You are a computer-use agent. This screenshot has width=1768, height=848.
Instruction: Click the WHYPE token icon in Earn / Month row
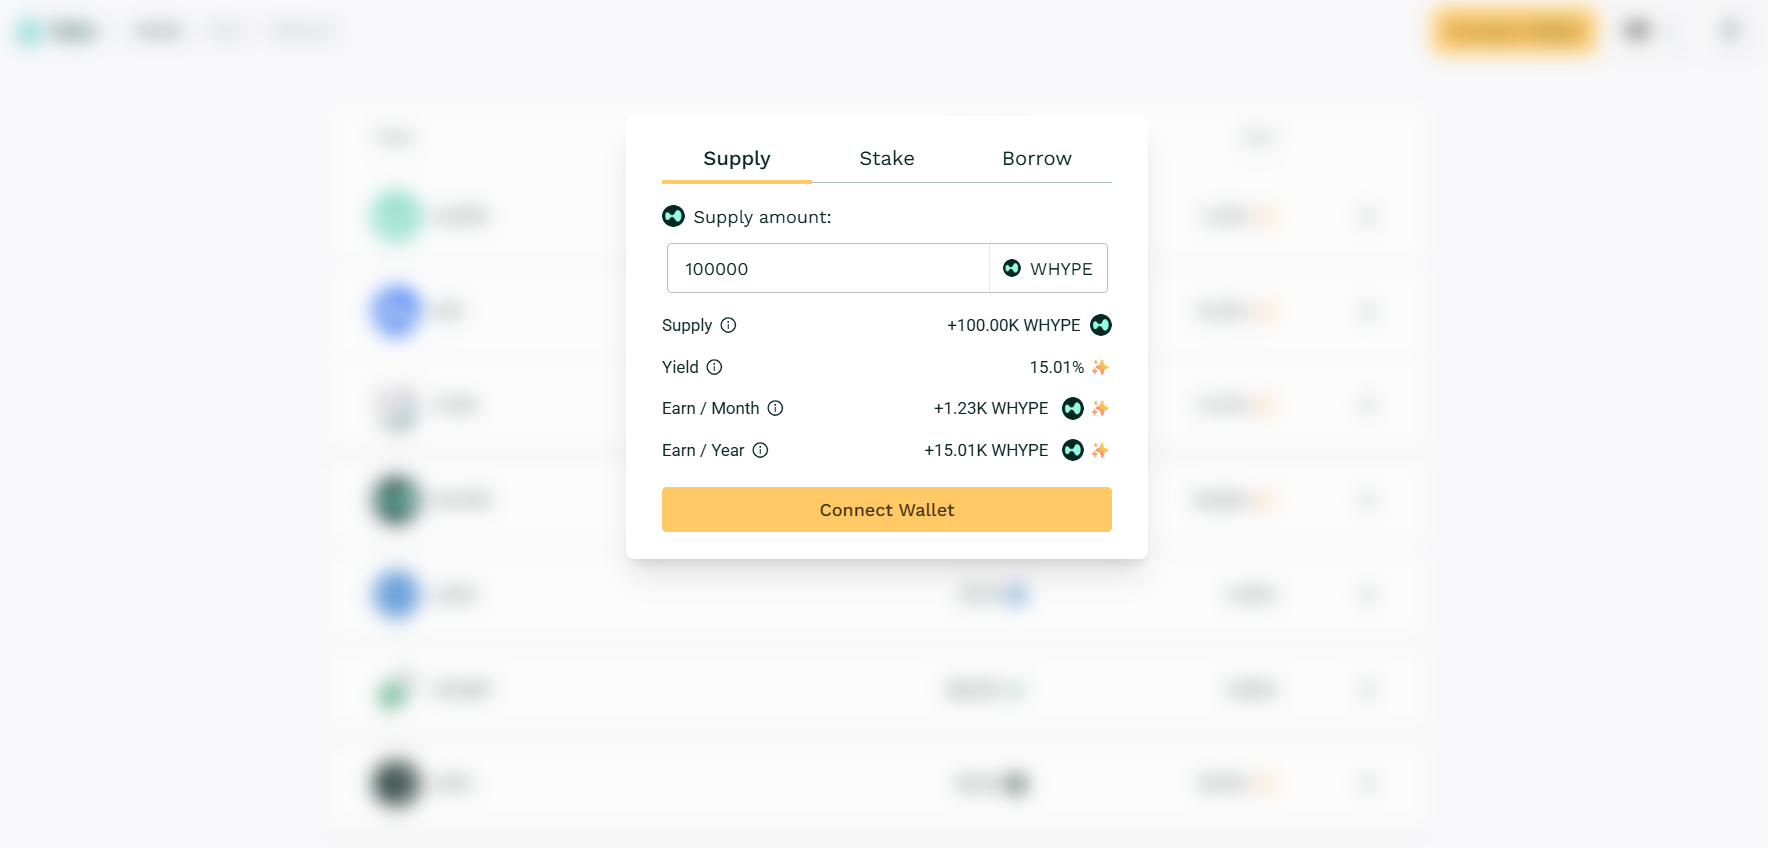click(1073, 408)
